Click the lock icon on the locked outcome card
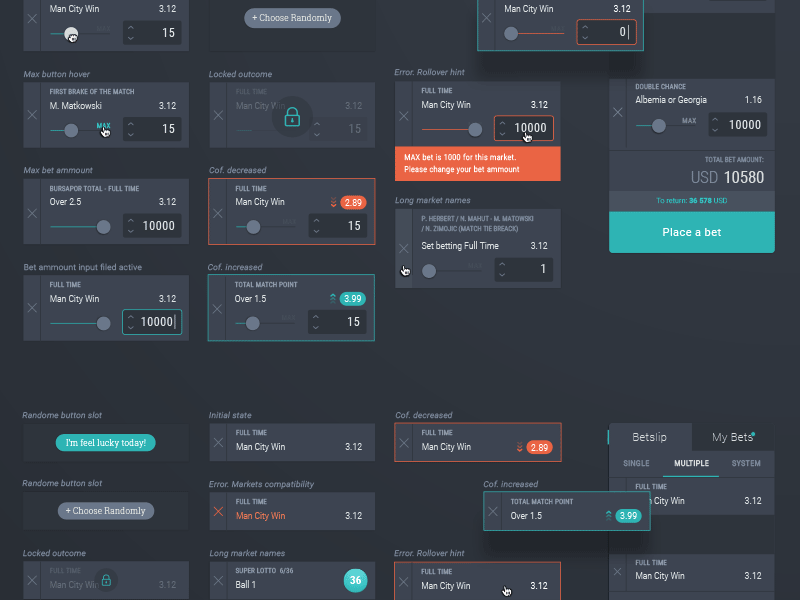Image resolution: width=800 pixels, height=600 pixels. tap(292, 117)
